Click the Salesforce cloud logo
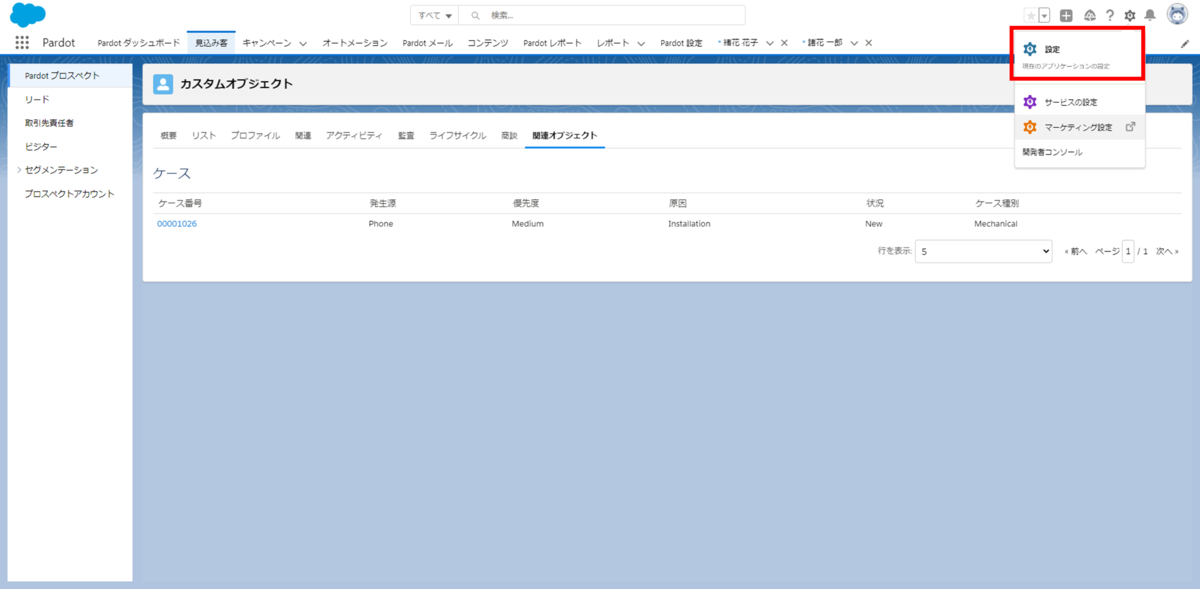This screenshot has width=1200, height=589. click(x=25, y=14)
